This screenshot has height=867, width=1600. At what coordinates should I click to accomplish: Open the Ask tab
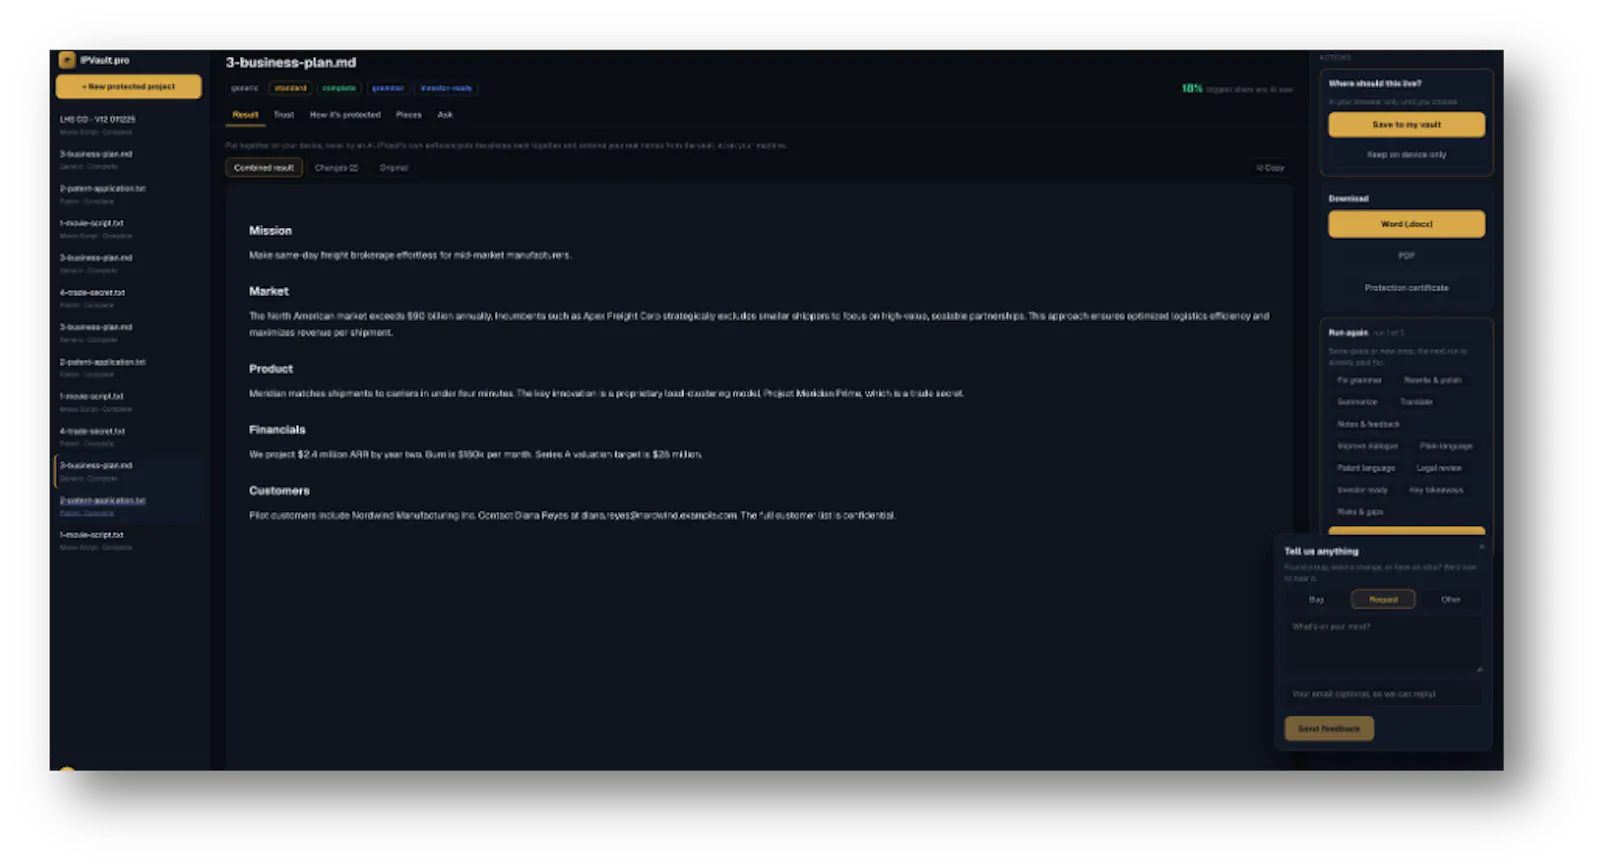pyautogui.click(x=445, y=115)
